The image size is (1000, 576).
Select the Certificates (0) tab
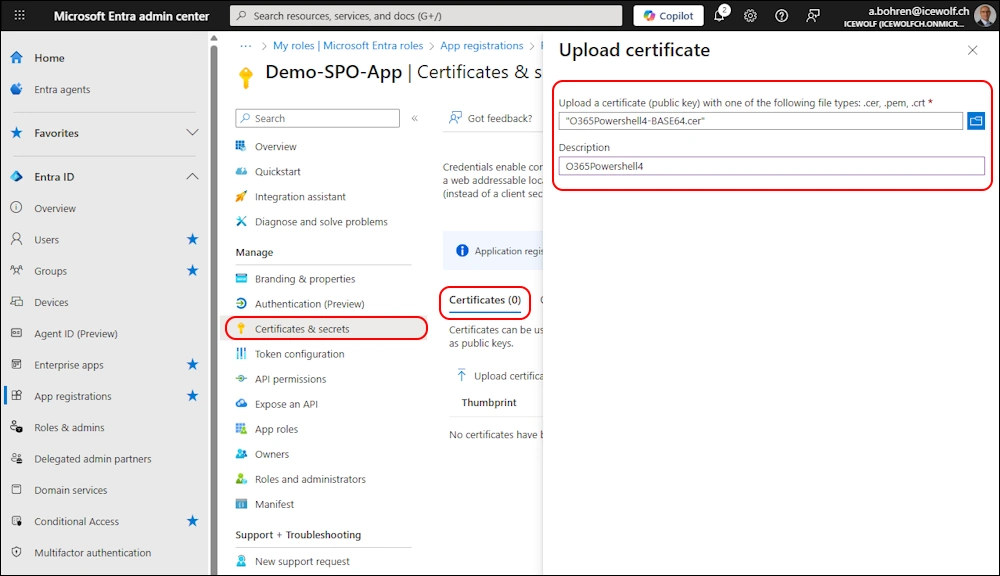(485, 300)
